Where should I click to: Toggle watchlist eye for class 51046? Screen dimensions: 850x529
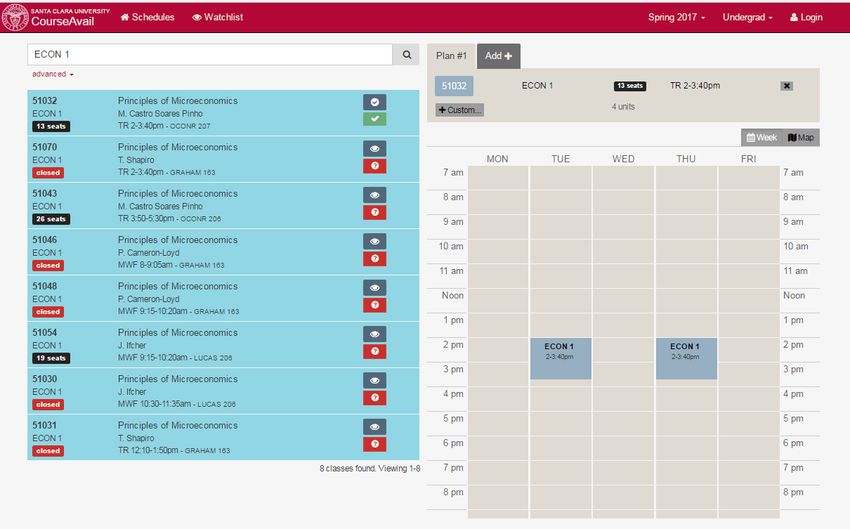[x=375, y=241]
